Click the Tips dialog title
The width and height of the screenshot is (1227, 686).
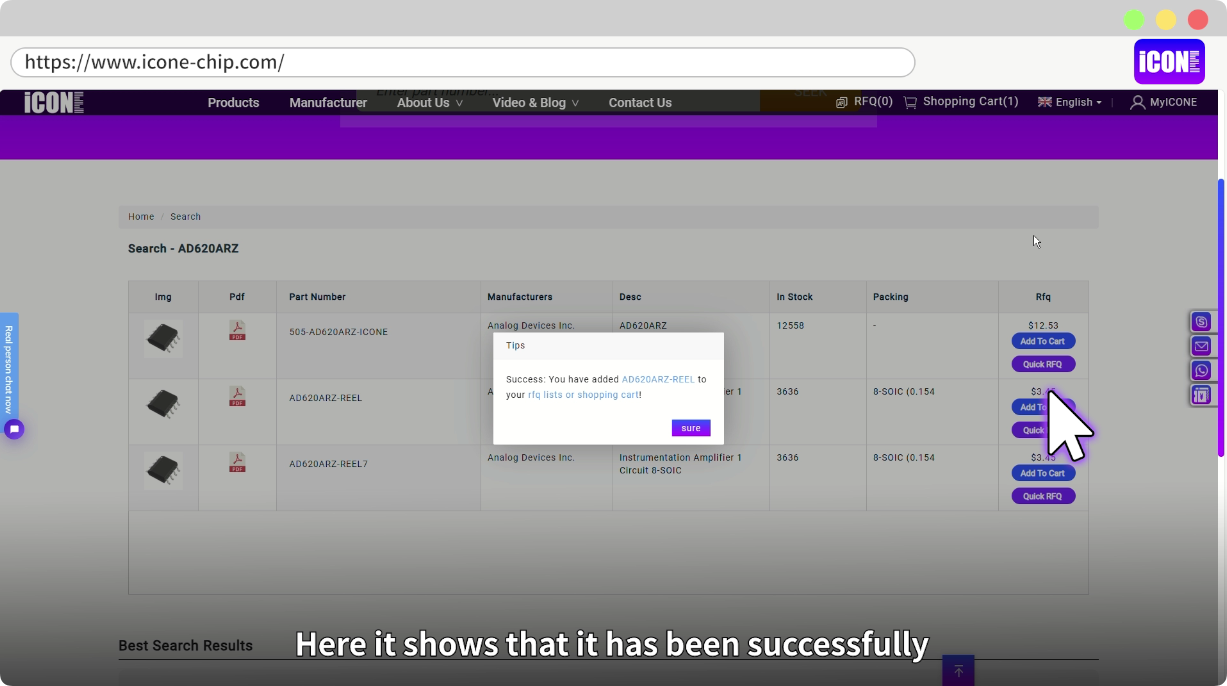(515, 346)
